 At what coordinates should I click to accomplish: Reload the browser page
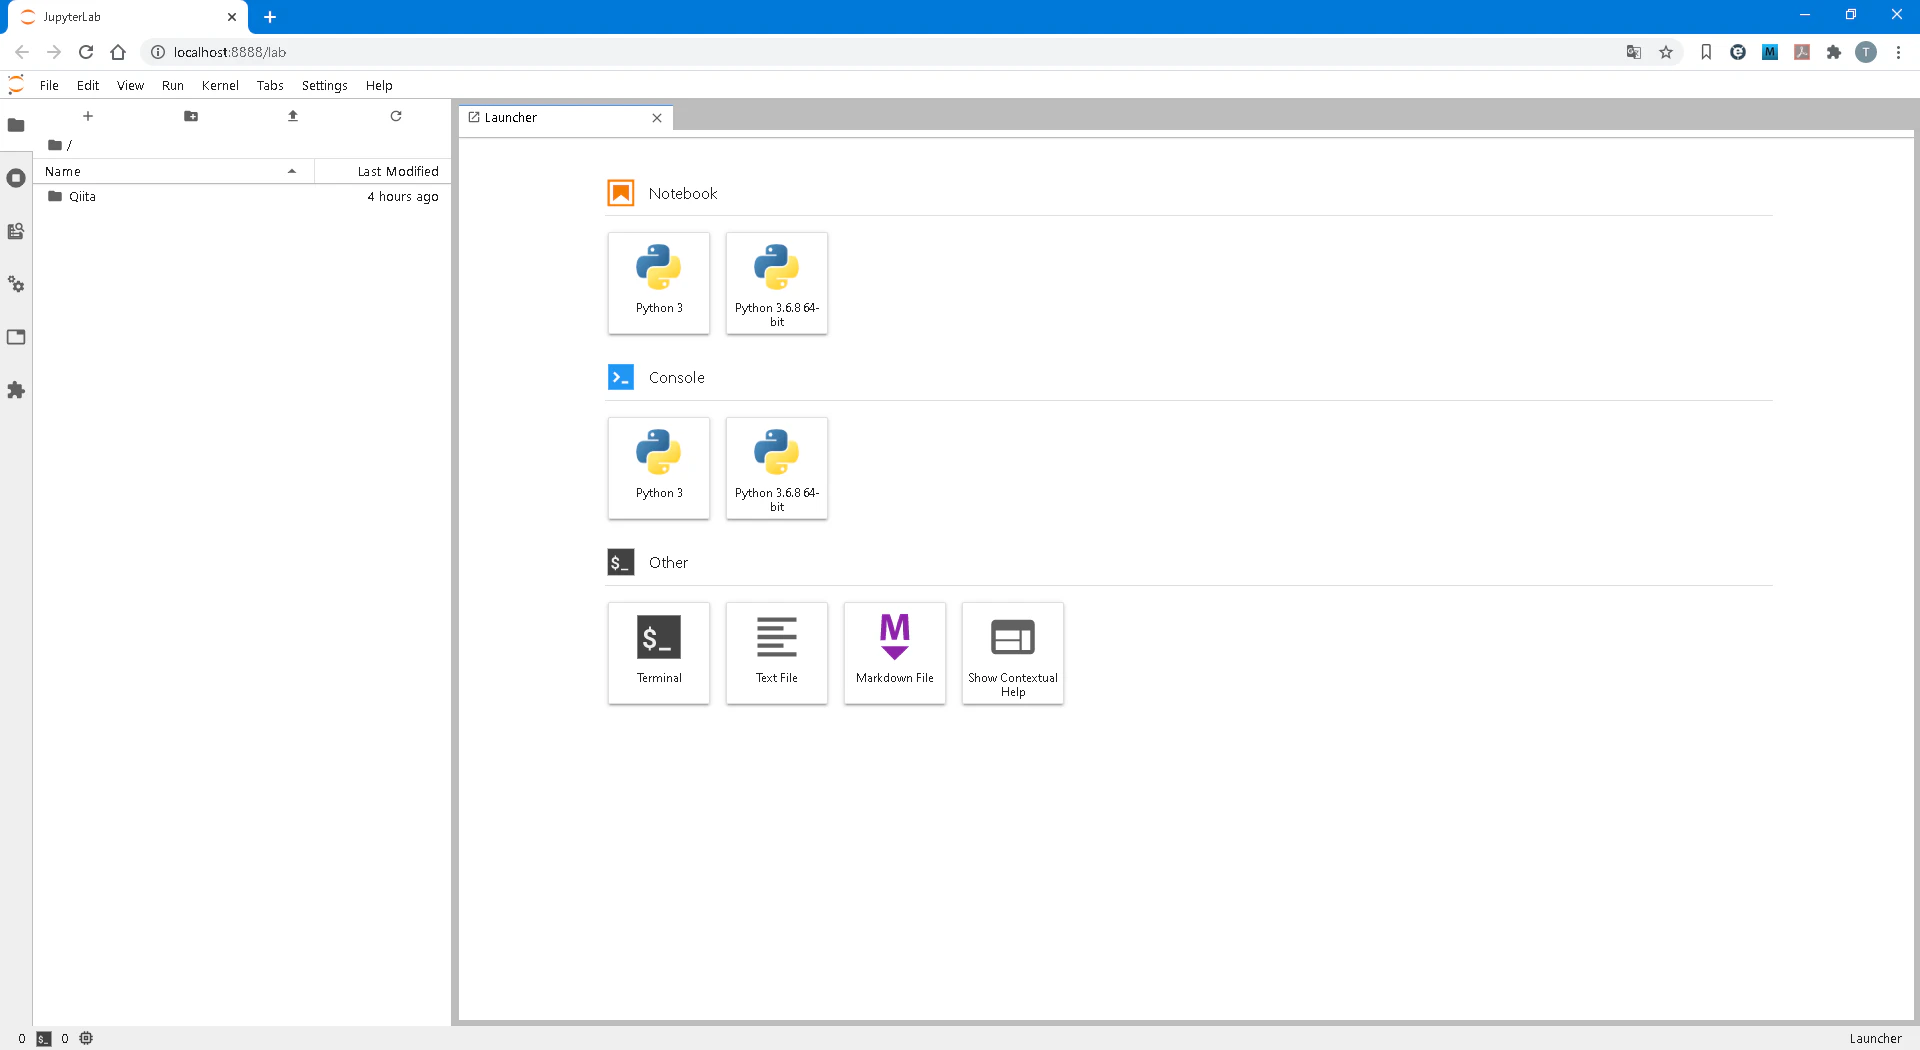pyautogui.click(x=86, y=52)
